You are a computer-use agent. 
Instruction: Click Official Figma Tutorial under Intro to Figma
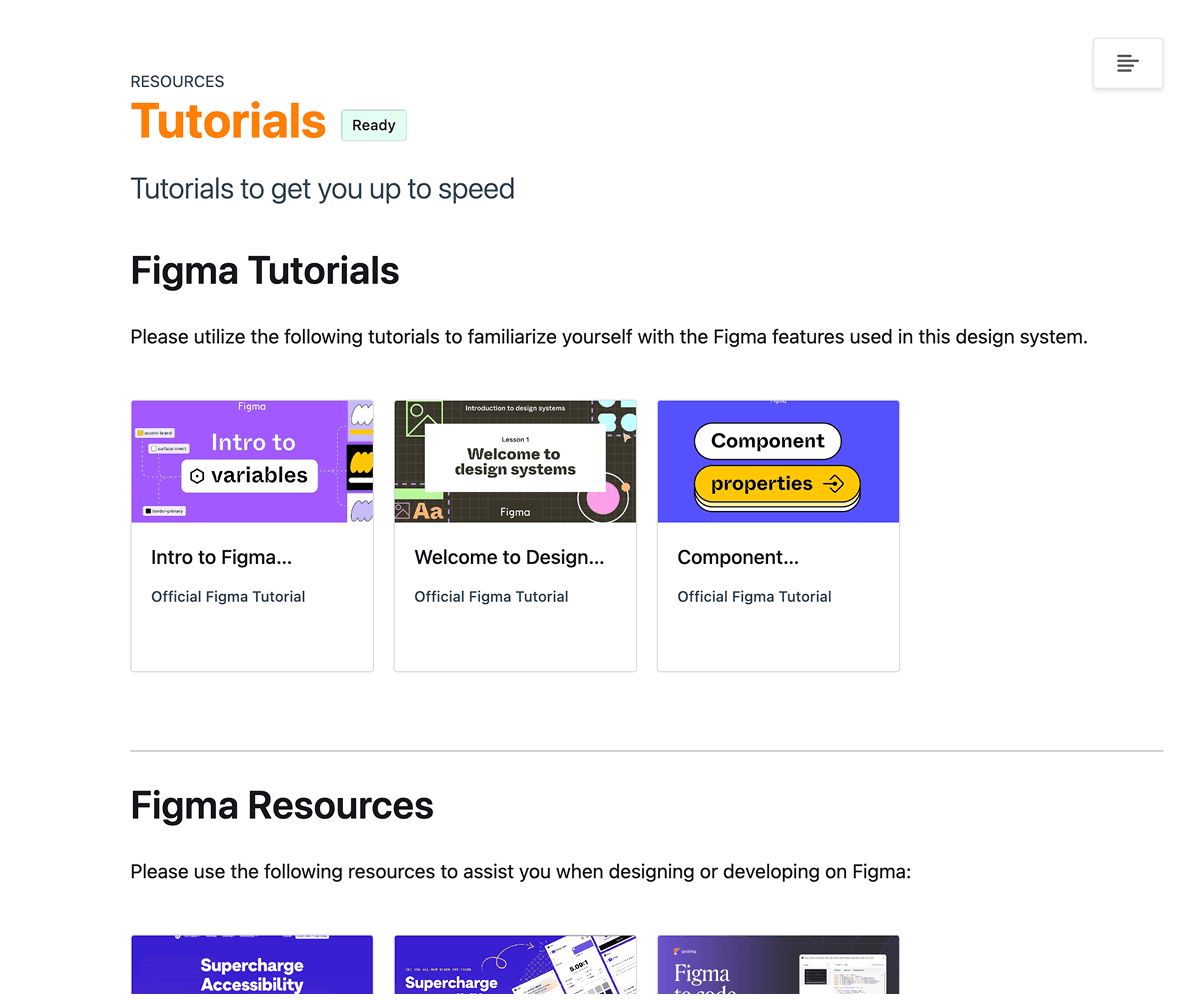228,596
